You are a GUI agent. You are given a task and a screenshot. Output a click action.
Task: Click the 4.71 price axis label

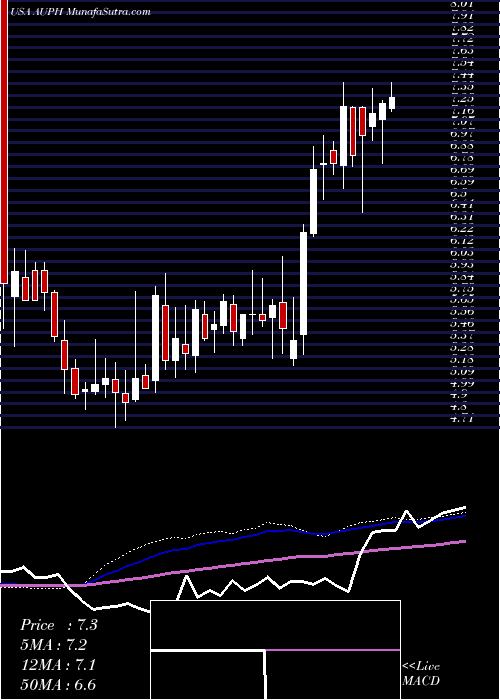coord(462,419)
